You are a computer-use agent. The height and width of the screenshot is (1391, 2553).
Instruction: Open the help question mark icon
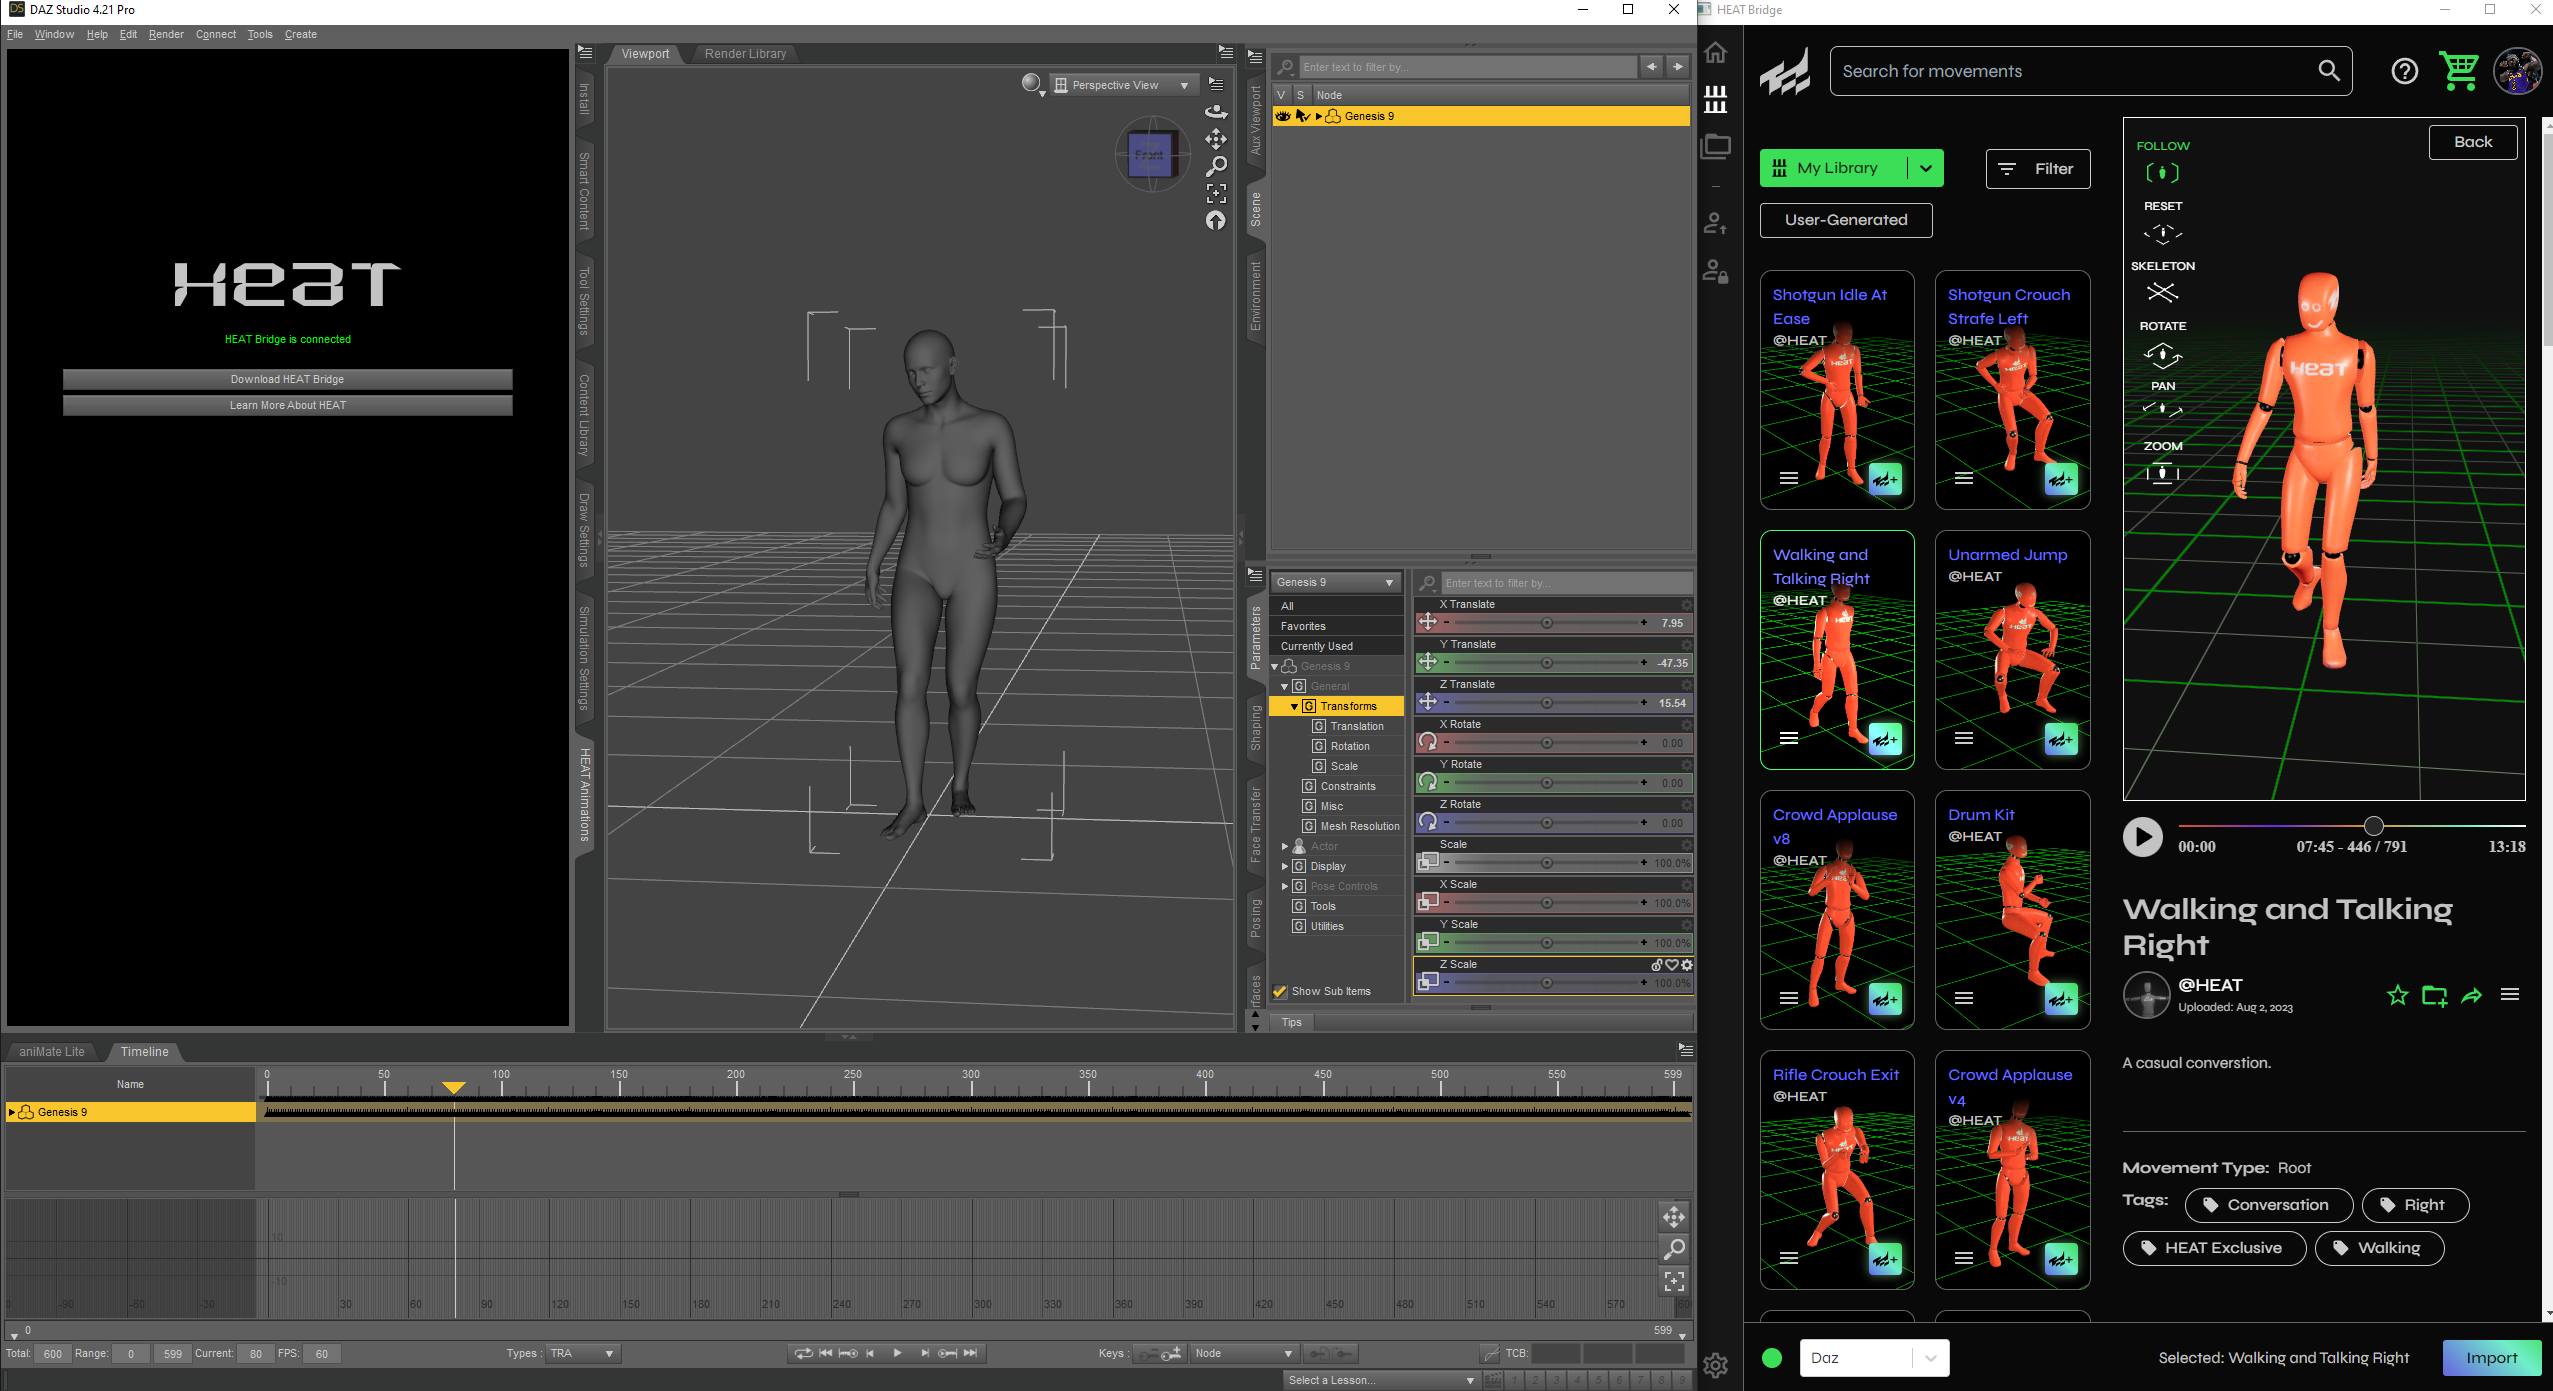(2404, 71)
